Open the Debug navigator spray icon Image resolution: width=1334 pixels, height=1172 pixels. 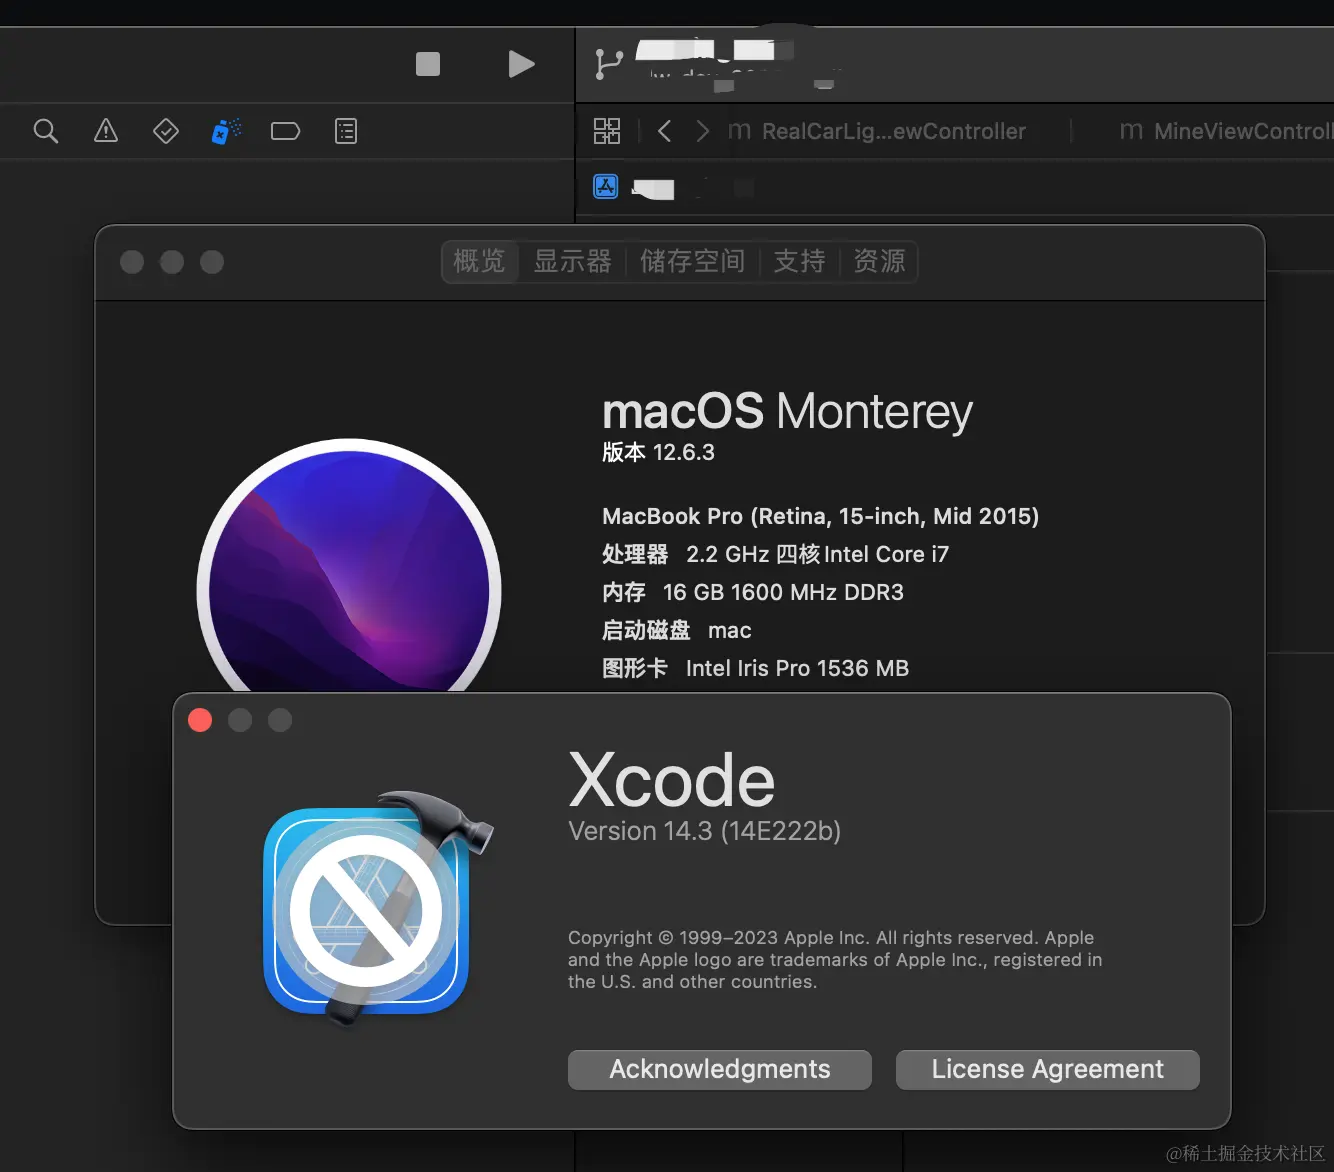[x=225, y=131]
